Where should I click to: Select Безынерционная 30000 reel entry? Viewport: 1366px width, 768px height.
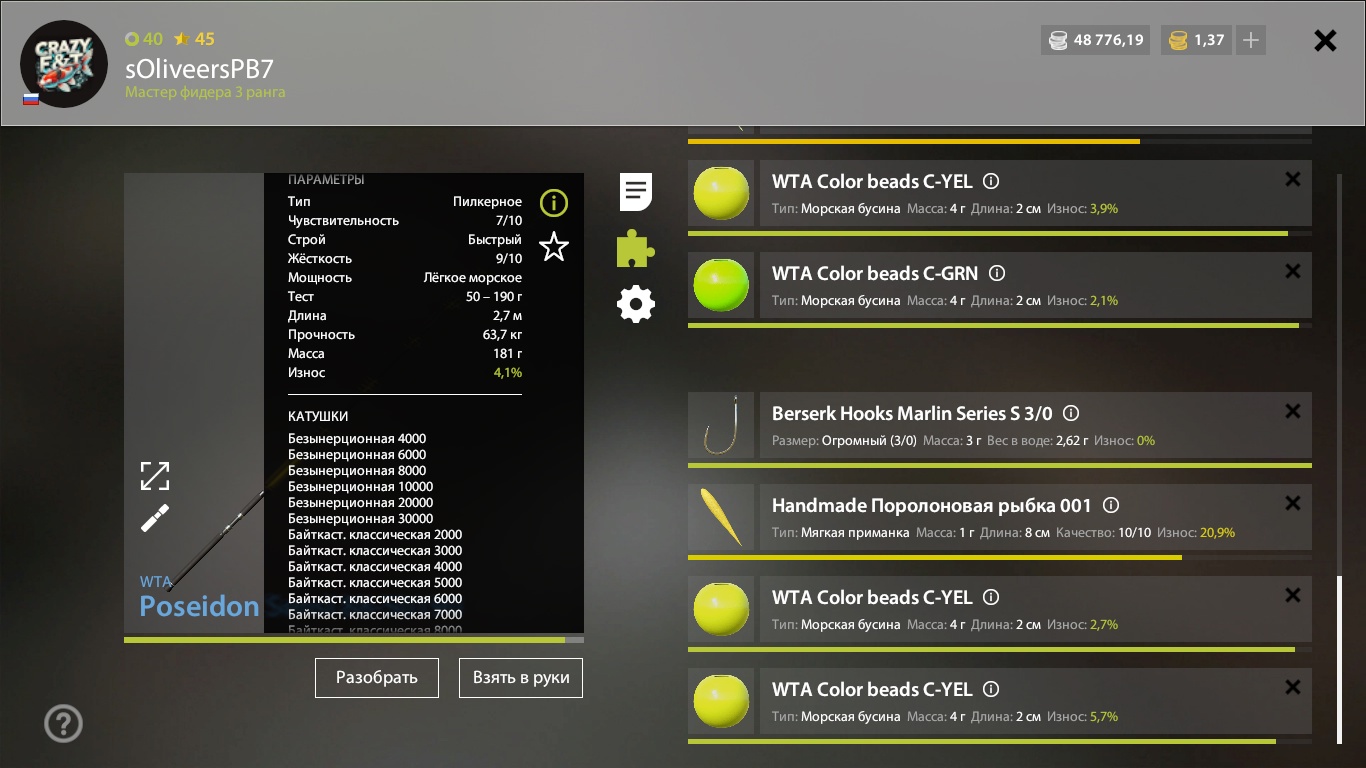(361, 518)
